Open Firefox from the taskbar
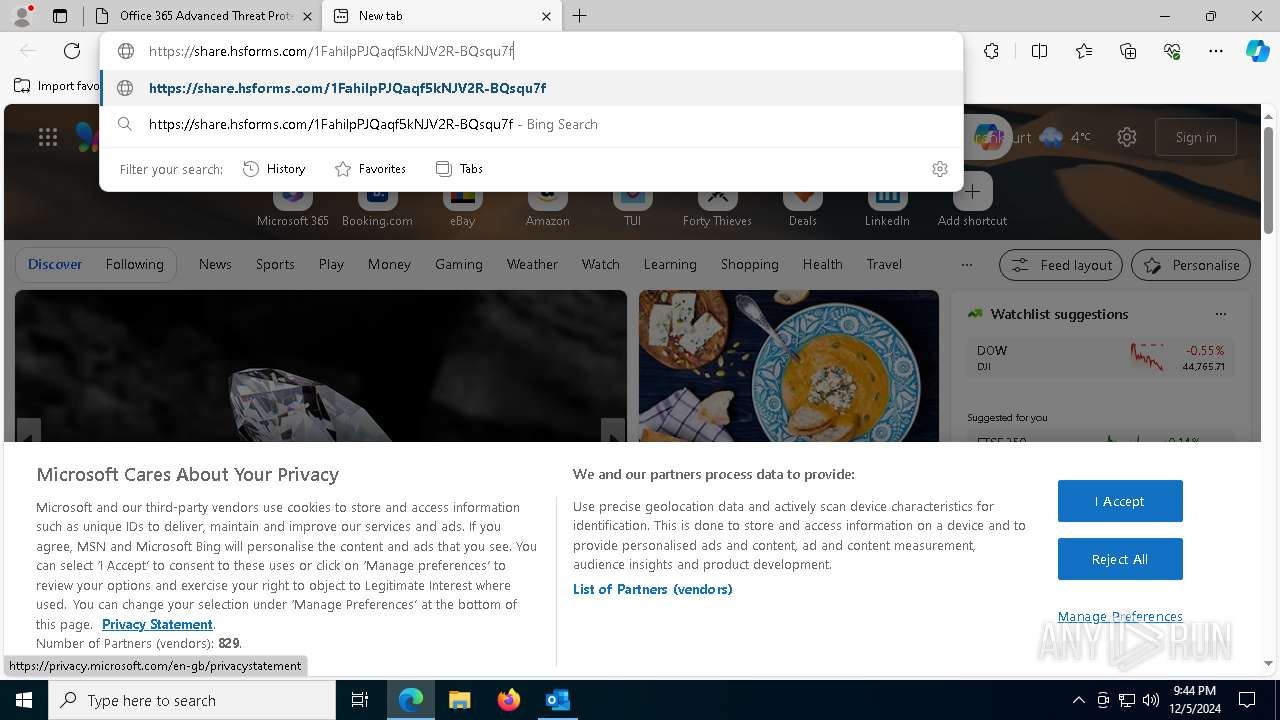1280x720 pixels. (509, 700)
